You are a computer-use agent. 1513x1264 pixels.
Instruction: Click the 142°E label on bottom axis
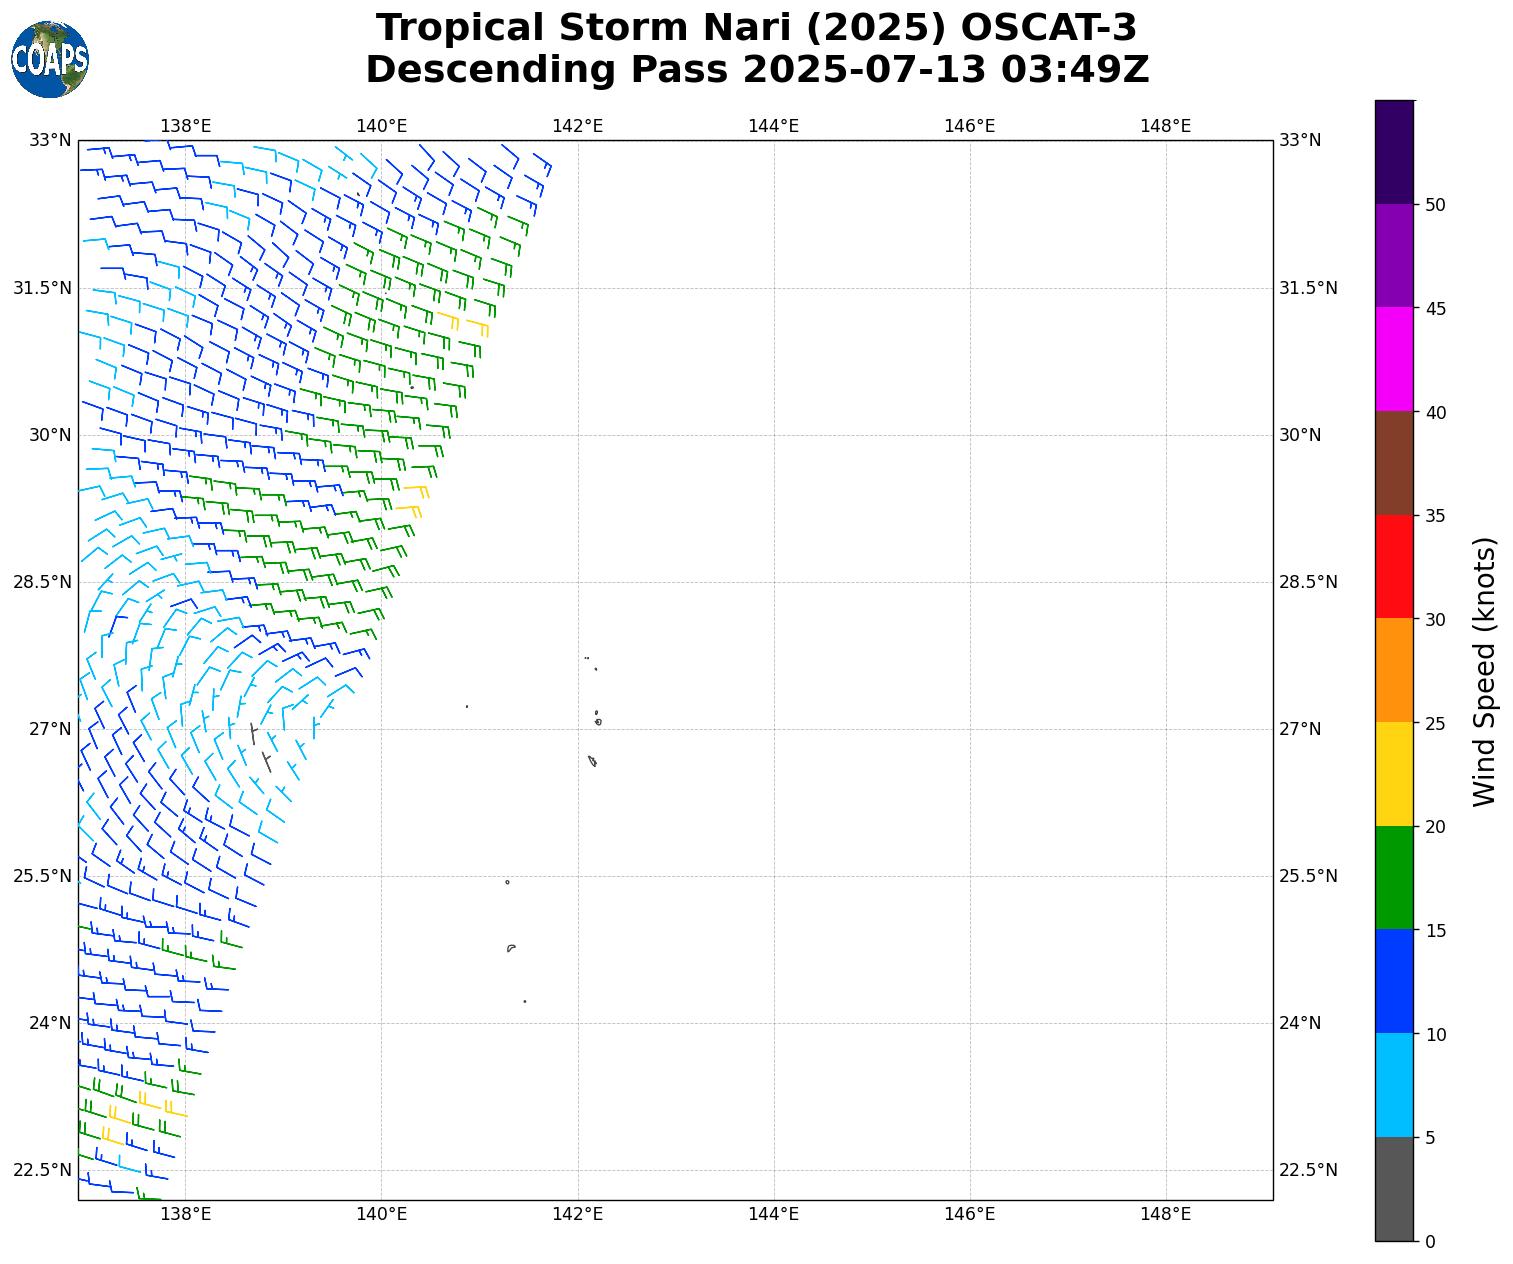(577, 1215)
